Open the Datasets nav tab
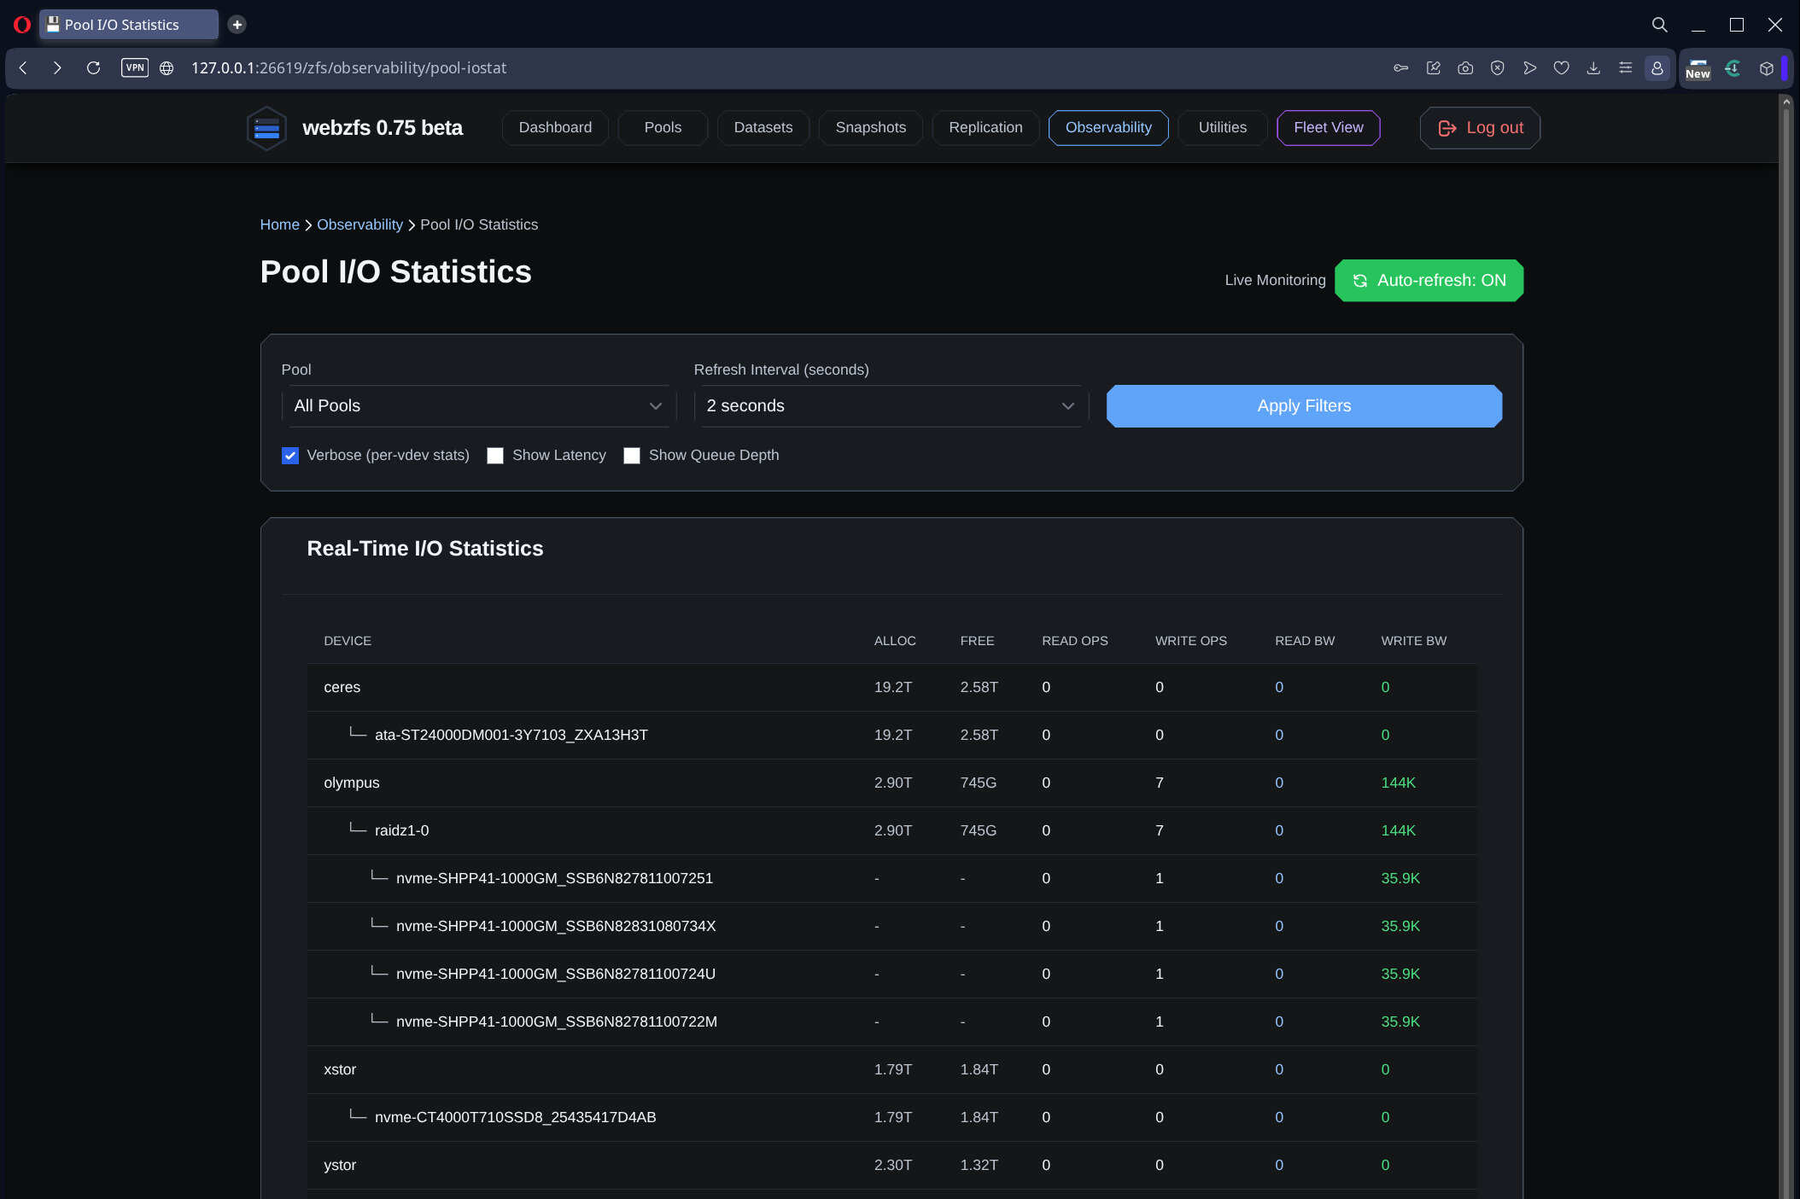This screenshot has height=1199, width=1800. click(763, 128)
